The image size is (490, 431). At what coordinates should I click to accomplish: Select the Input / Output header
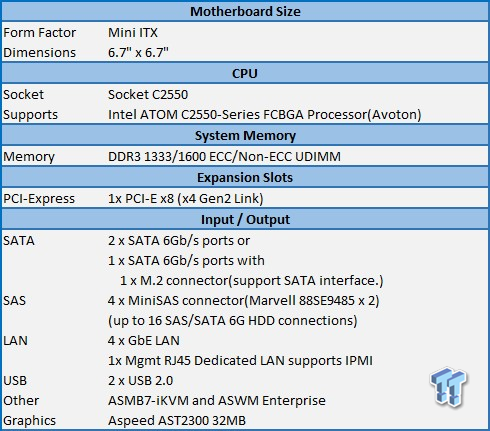point(245,220)
